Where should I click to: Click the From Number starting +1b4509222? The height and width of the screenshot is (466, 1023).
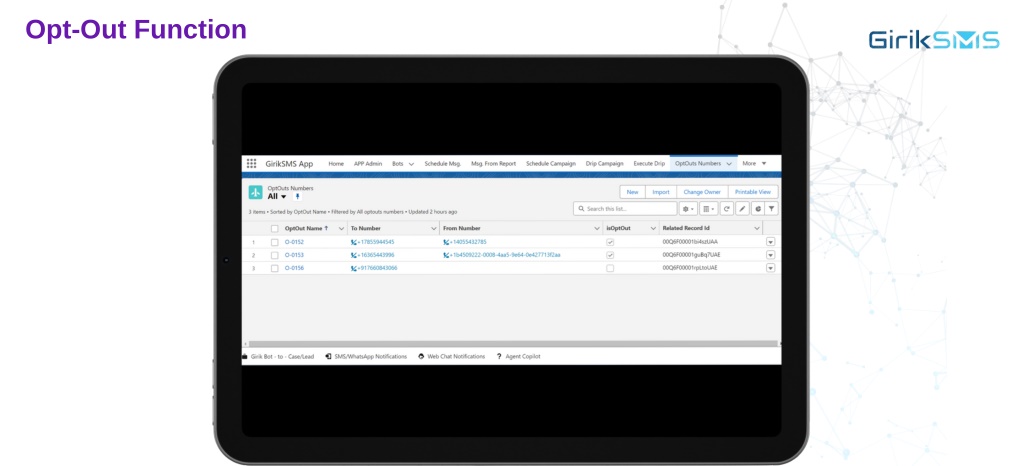505,255
